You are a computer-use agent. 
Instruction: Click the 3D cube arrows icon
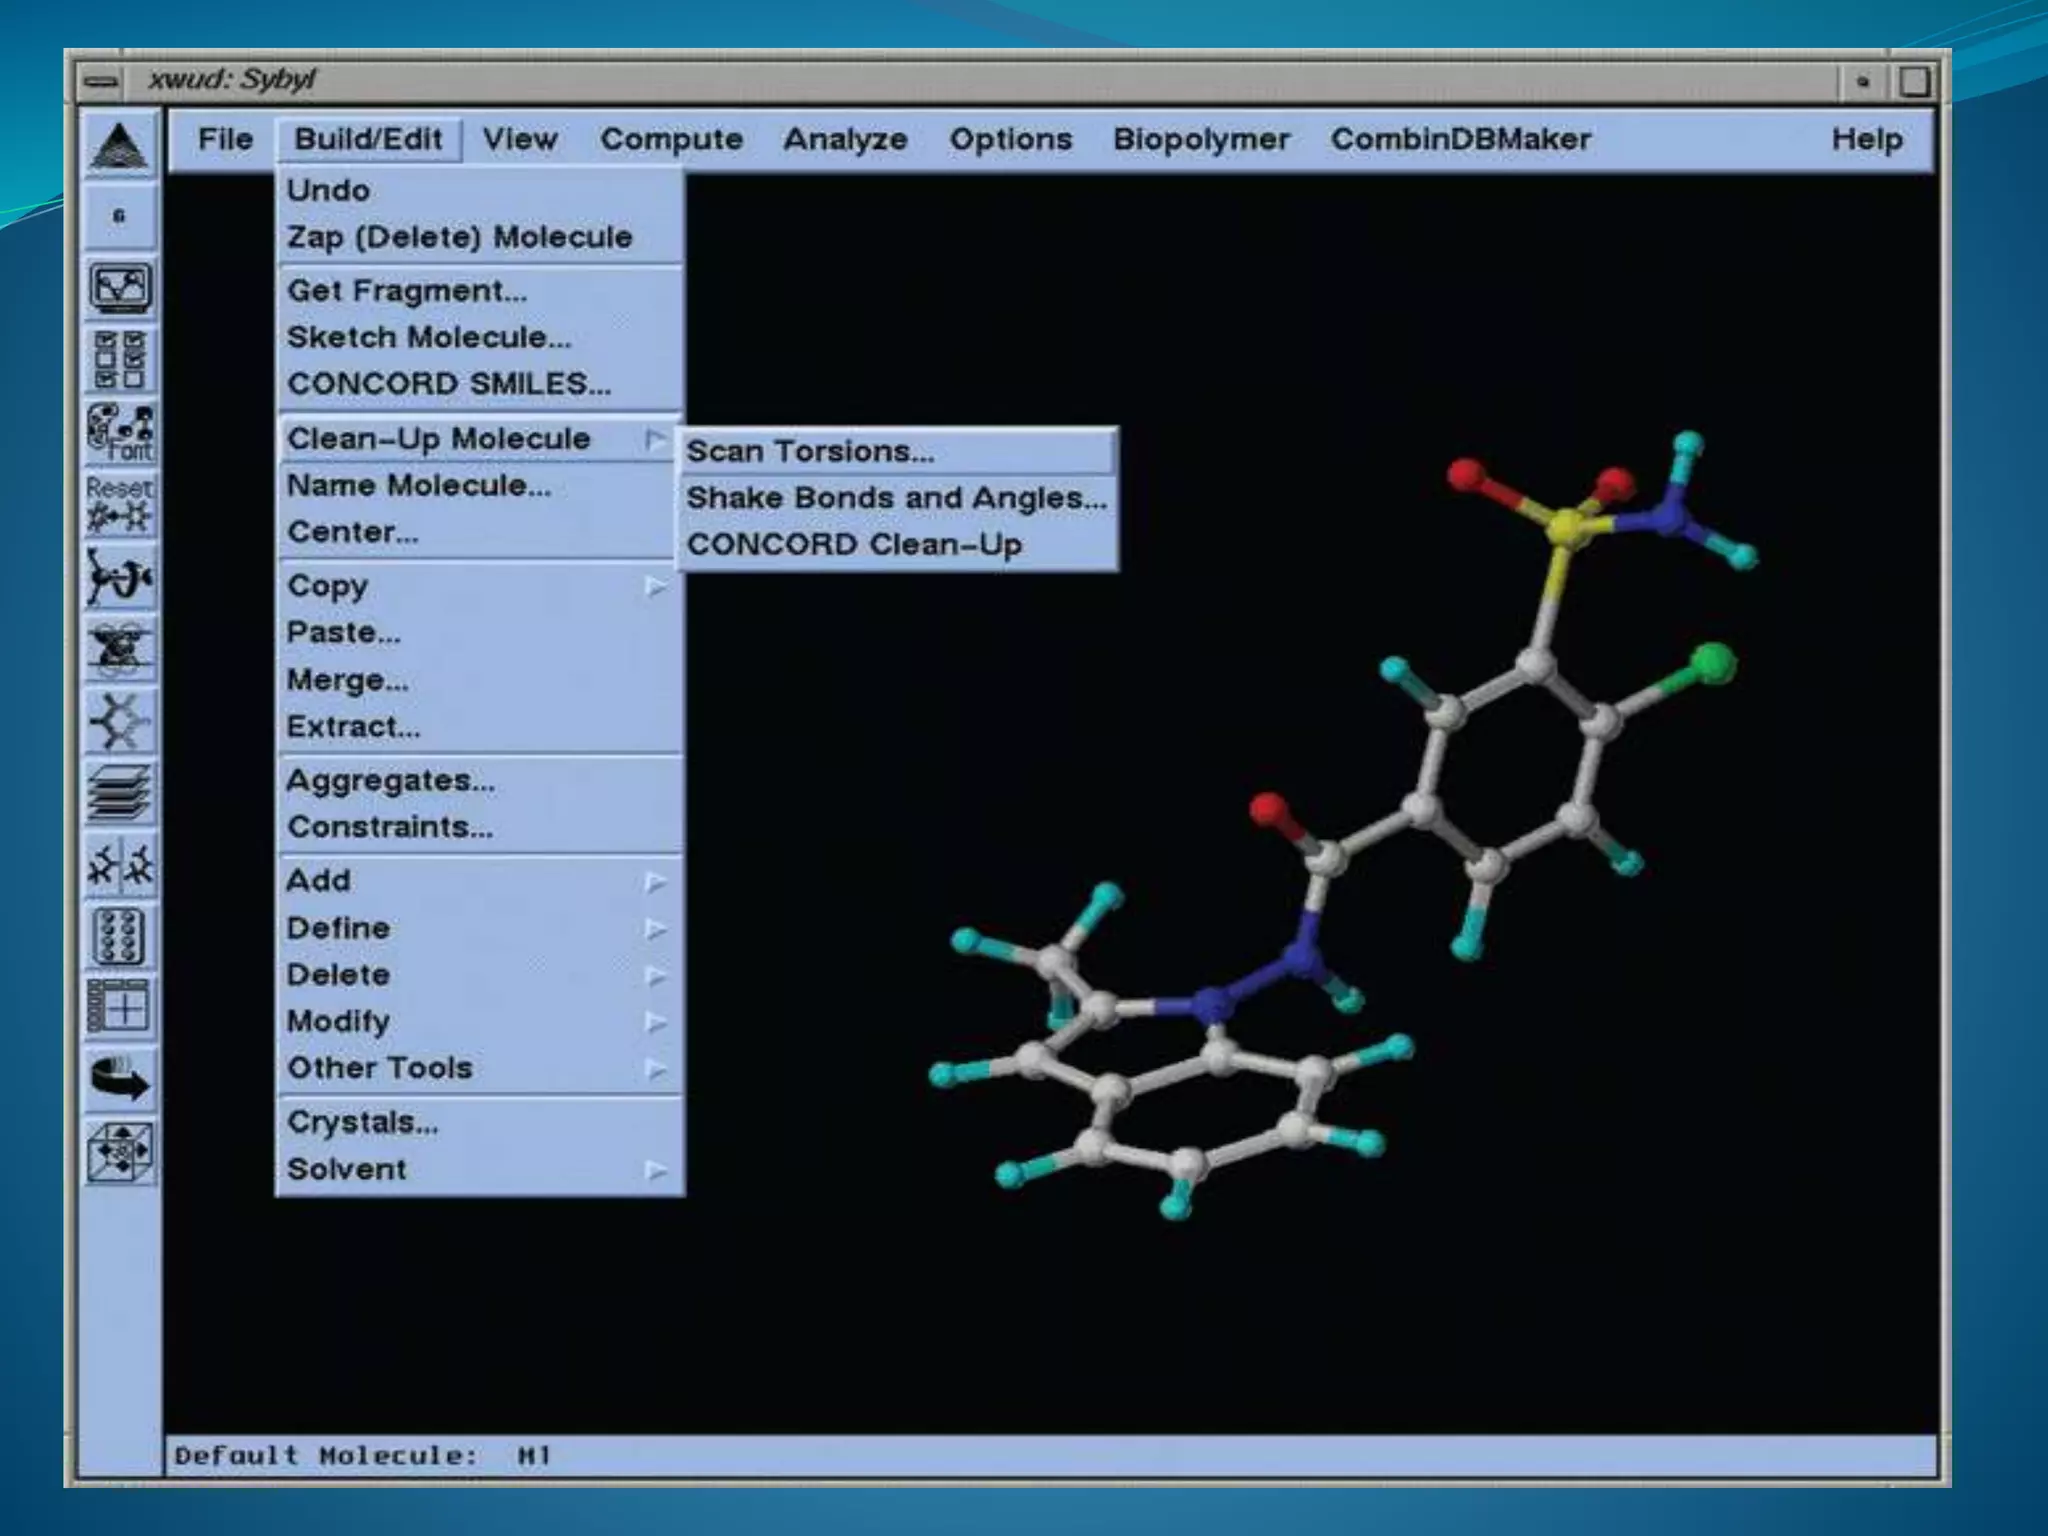pyautogui.click(x=120, y=1152)
